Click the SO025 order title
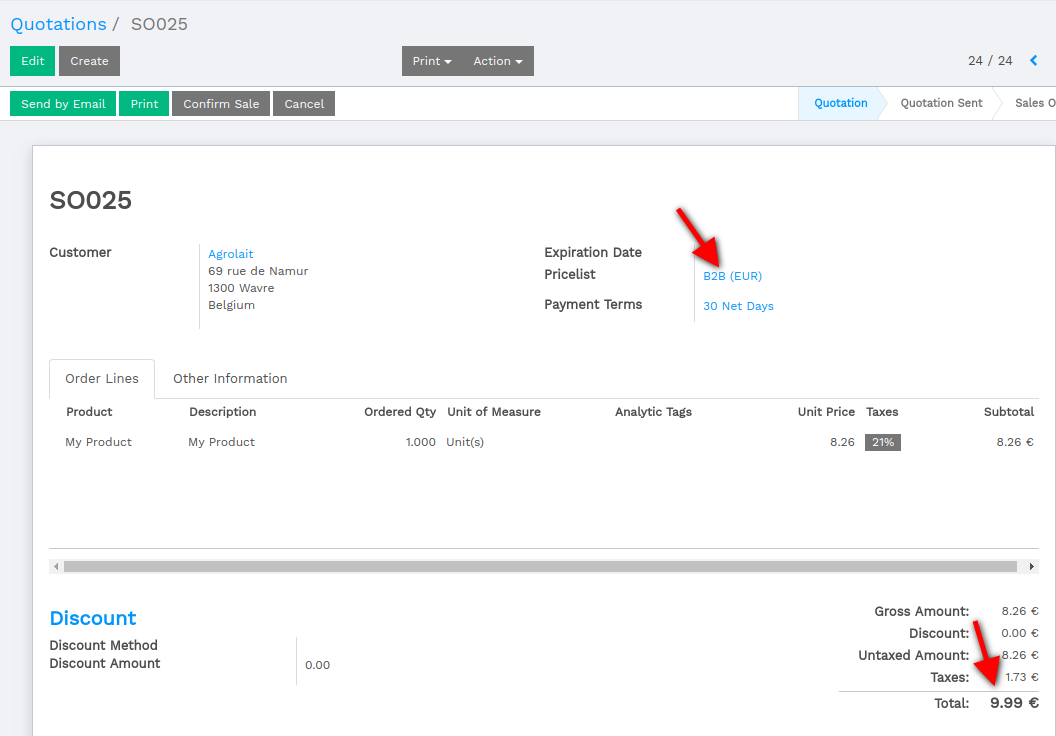This screenshot has width=1056, height=736. click(91, 200)
